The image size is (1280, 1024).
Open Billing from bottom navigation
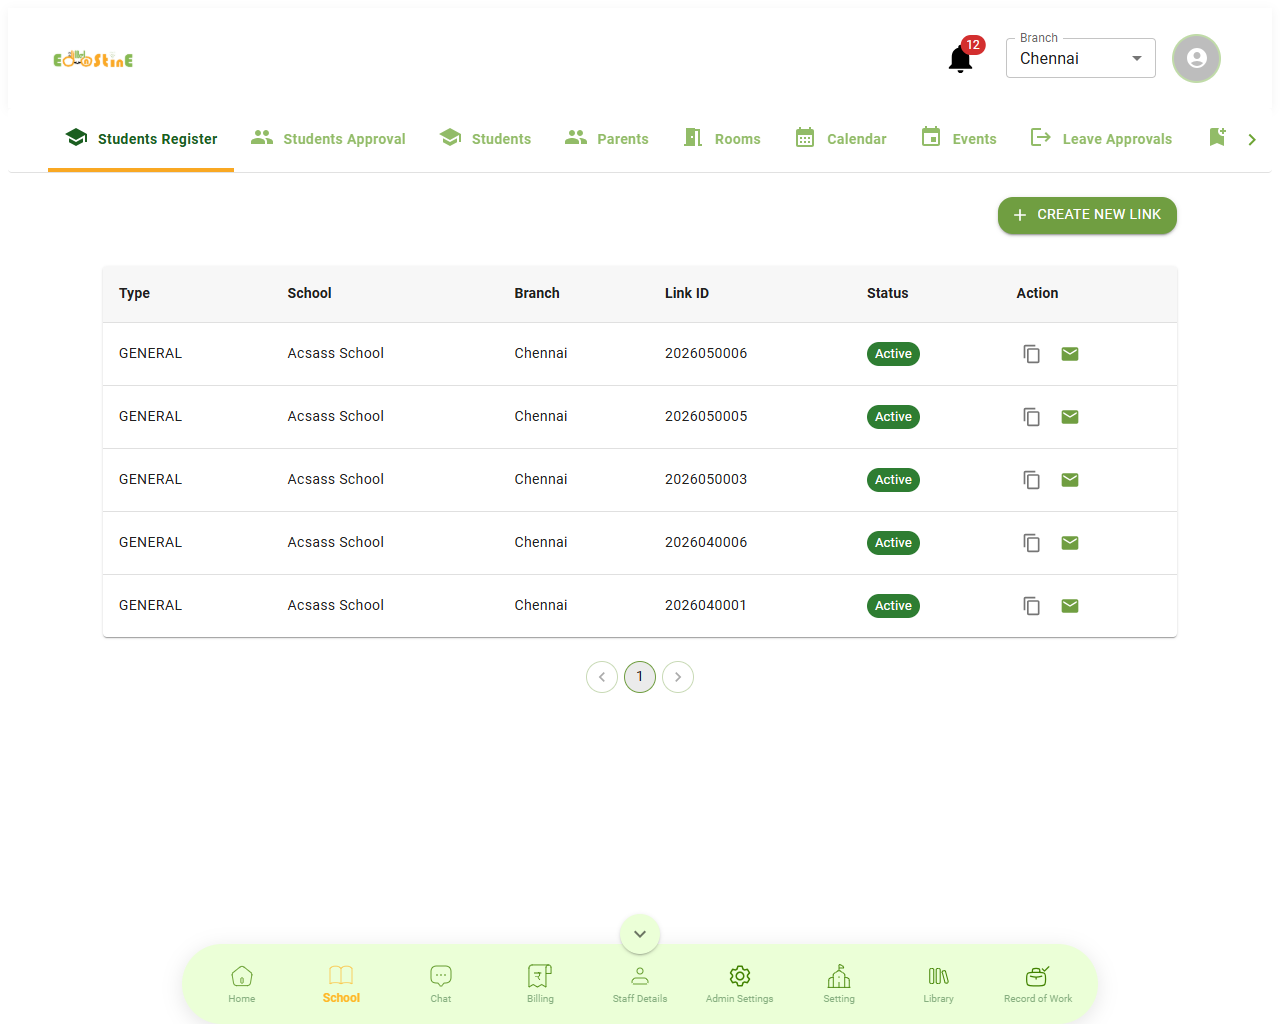tap(540, 984)
